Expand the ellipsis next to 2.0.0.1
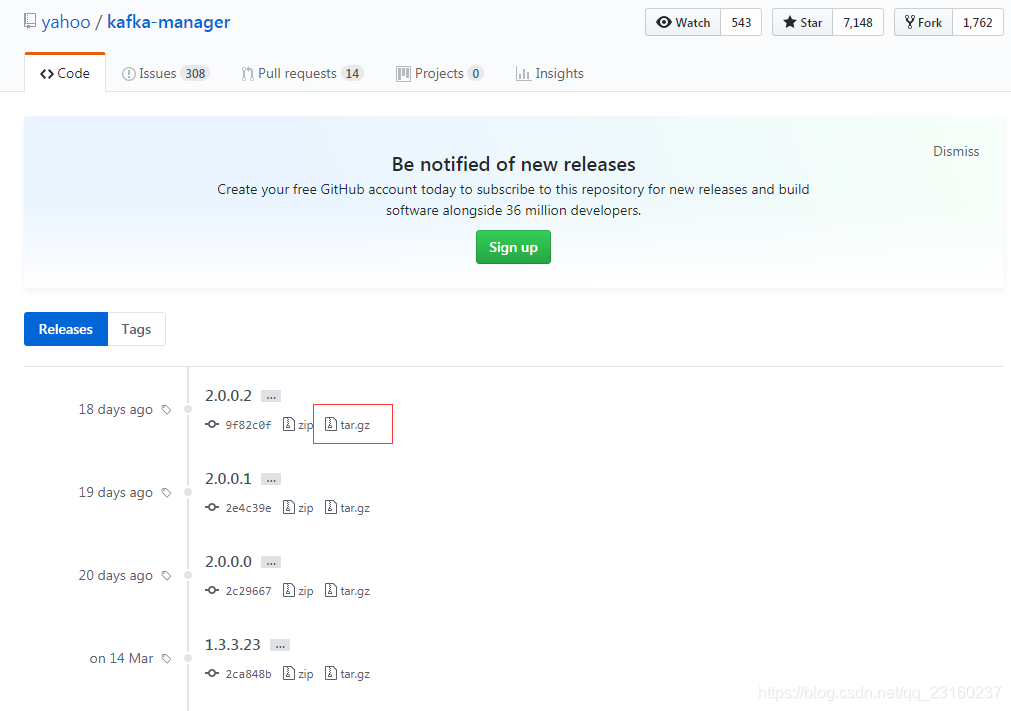The height and width of the screenshot is (711, 1011). coord(271,479)
